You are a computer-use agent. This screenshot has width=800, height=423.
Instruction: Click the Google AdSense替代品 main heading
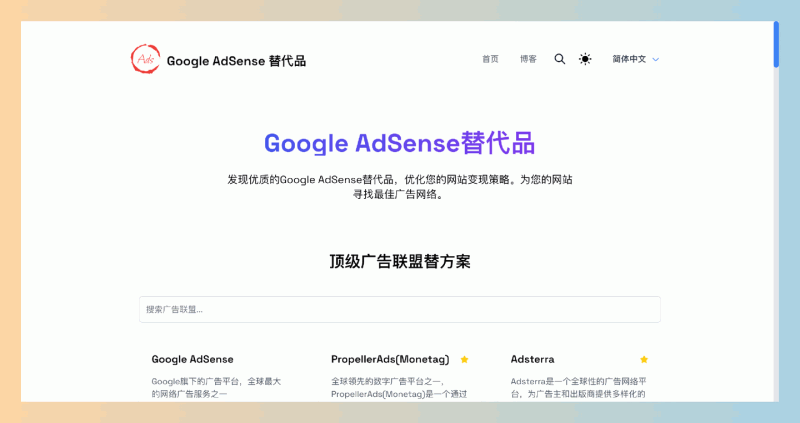399,143
